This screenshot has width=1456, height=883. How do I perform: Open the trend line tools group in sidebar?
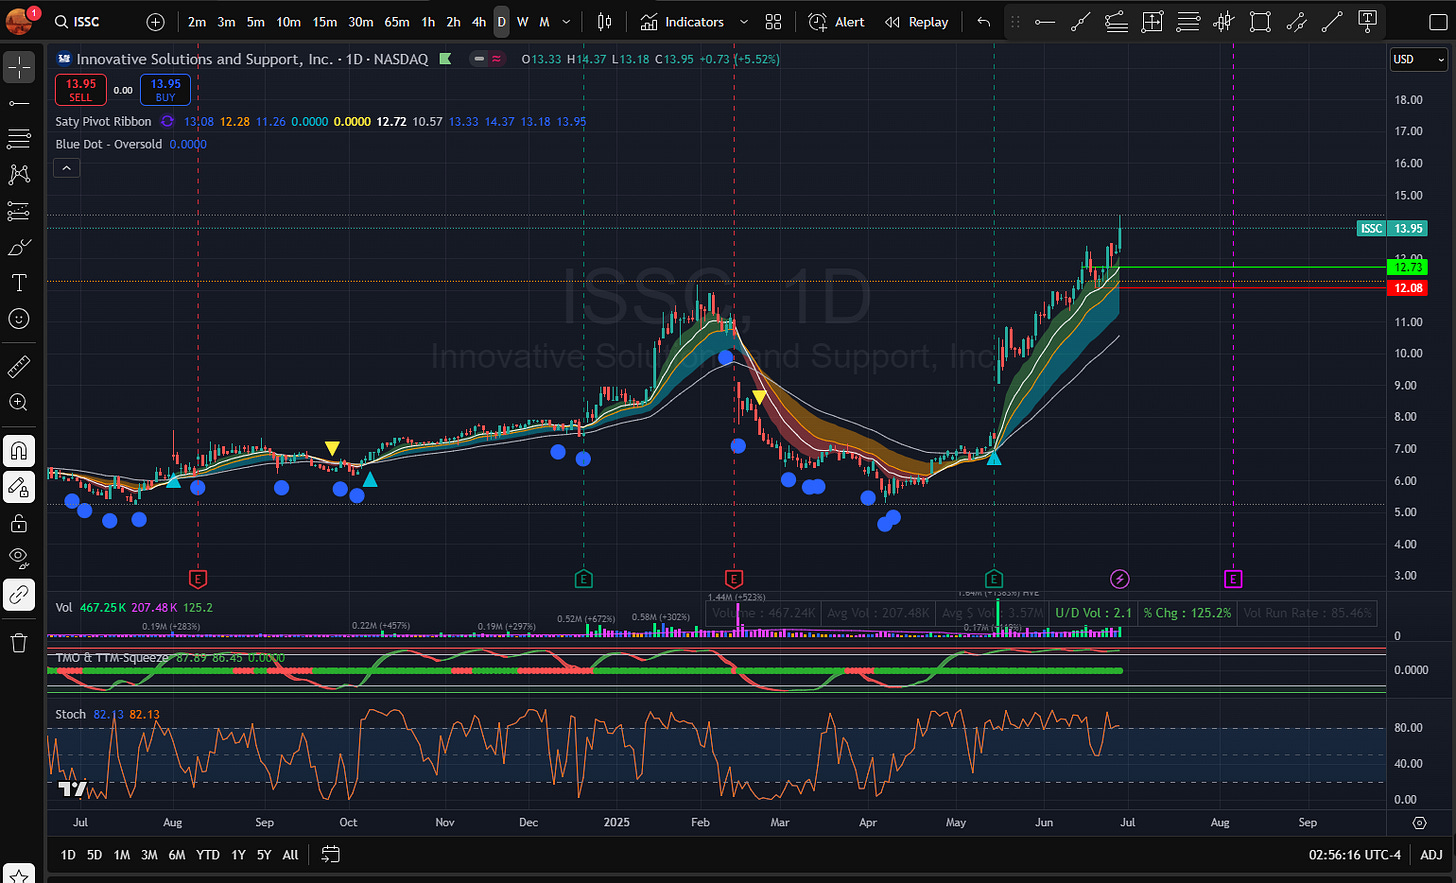(x=19, y=103)
